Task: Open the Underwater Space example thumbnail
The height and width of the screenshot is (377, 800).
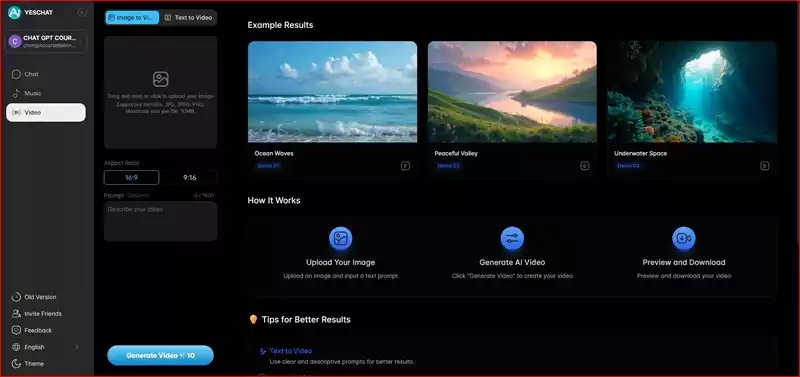Action: coord(692,92)
